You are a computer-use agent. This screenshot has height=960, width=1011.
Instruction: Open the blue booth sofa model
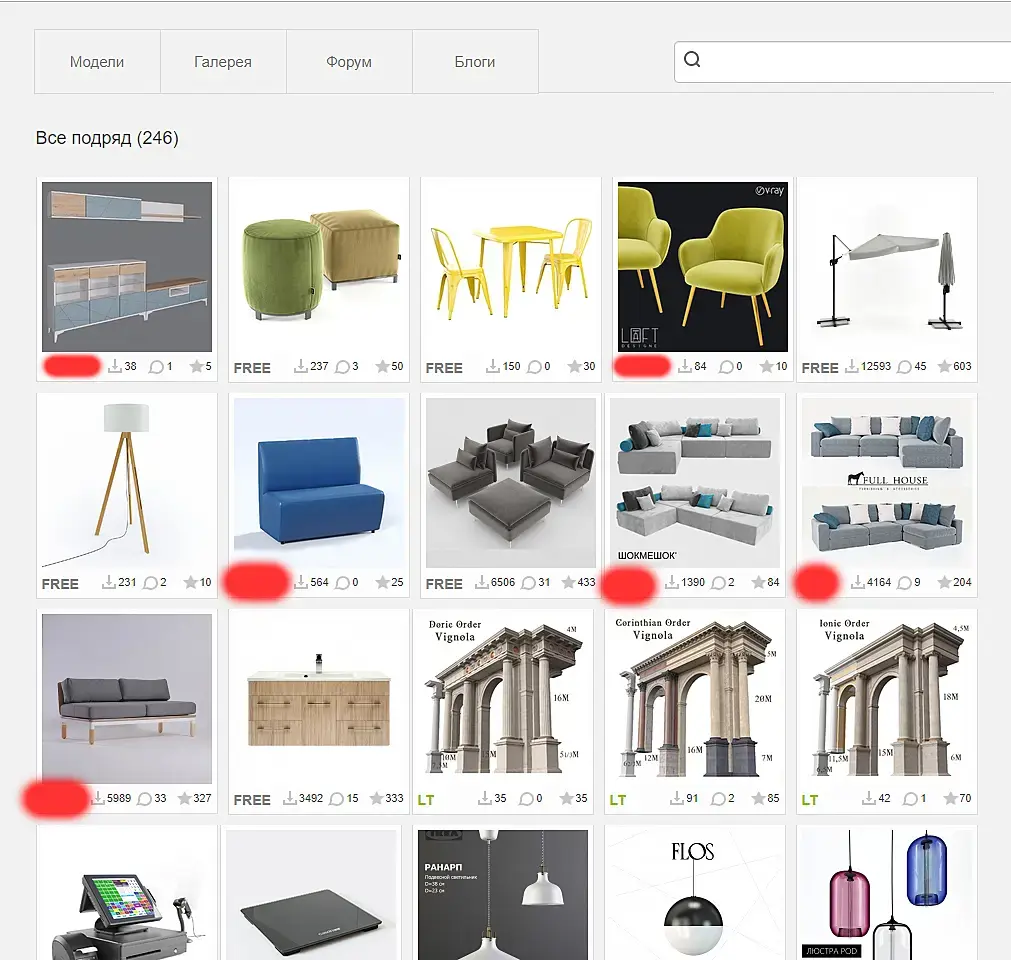click(x=319, y=482)
